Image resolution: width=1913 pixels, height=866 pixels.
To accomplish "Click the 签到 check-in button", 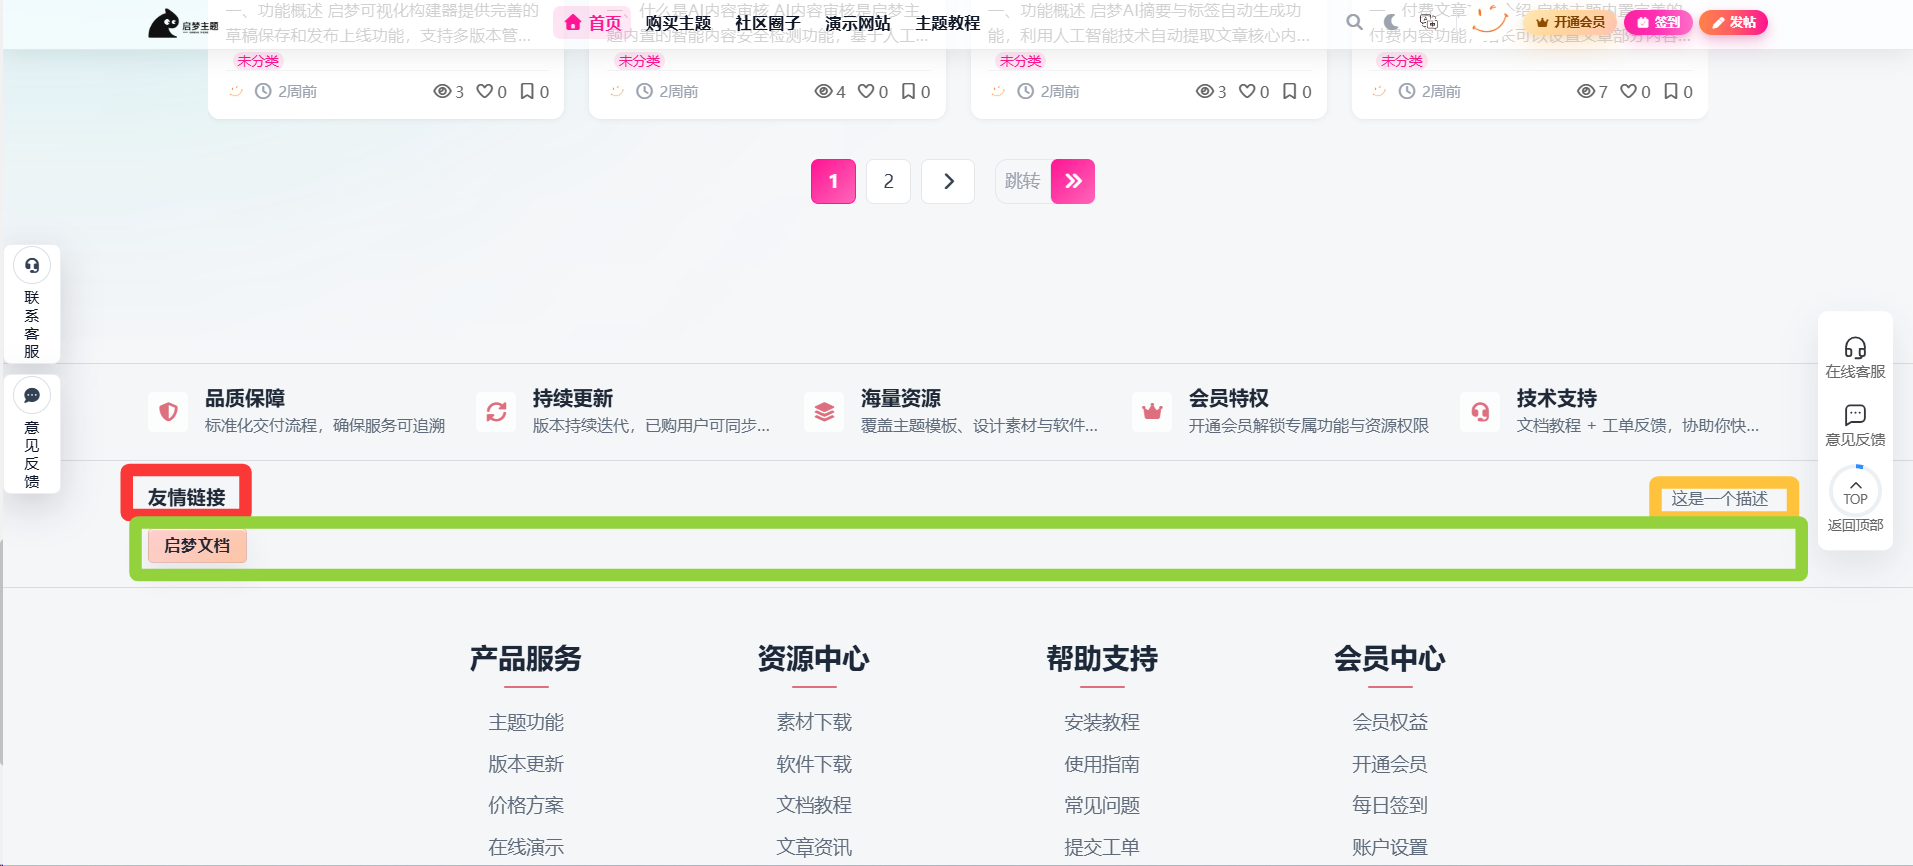I will pyautogui.click(x=1658, y=22).
